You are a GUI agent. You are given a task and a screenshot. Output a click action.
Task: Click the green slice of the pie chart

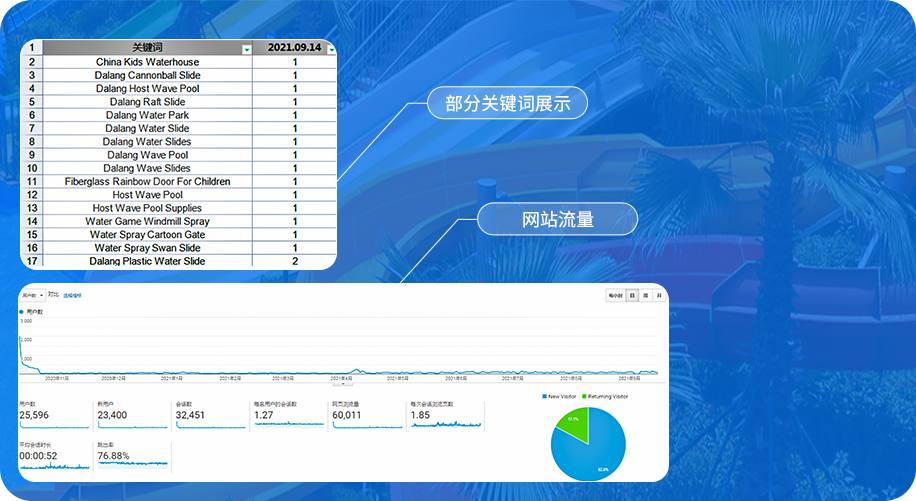coord(573,424)
